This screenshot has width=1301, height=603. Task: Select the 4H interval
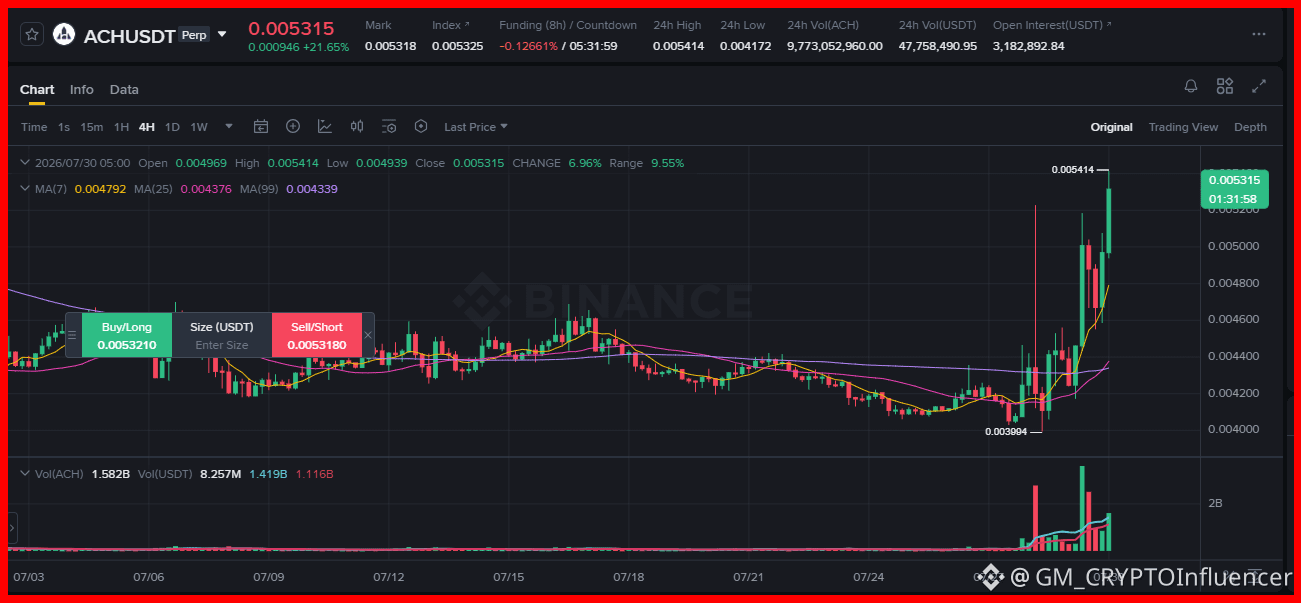pos(147,127)
